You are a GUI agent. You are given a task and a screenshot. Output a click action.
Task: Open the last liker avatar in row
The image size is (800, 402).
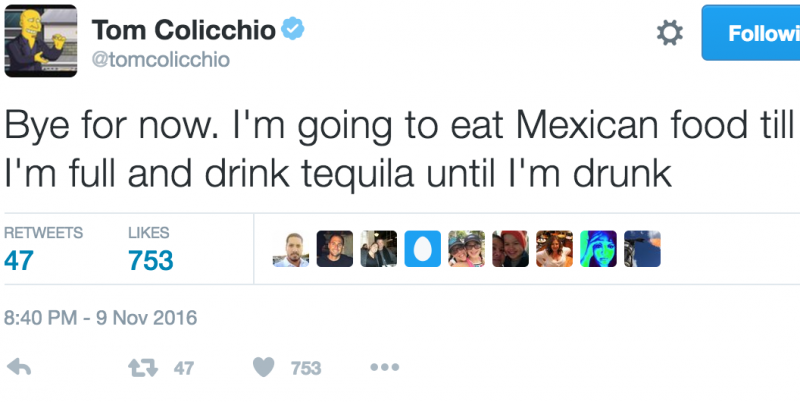tap(642, 249)
